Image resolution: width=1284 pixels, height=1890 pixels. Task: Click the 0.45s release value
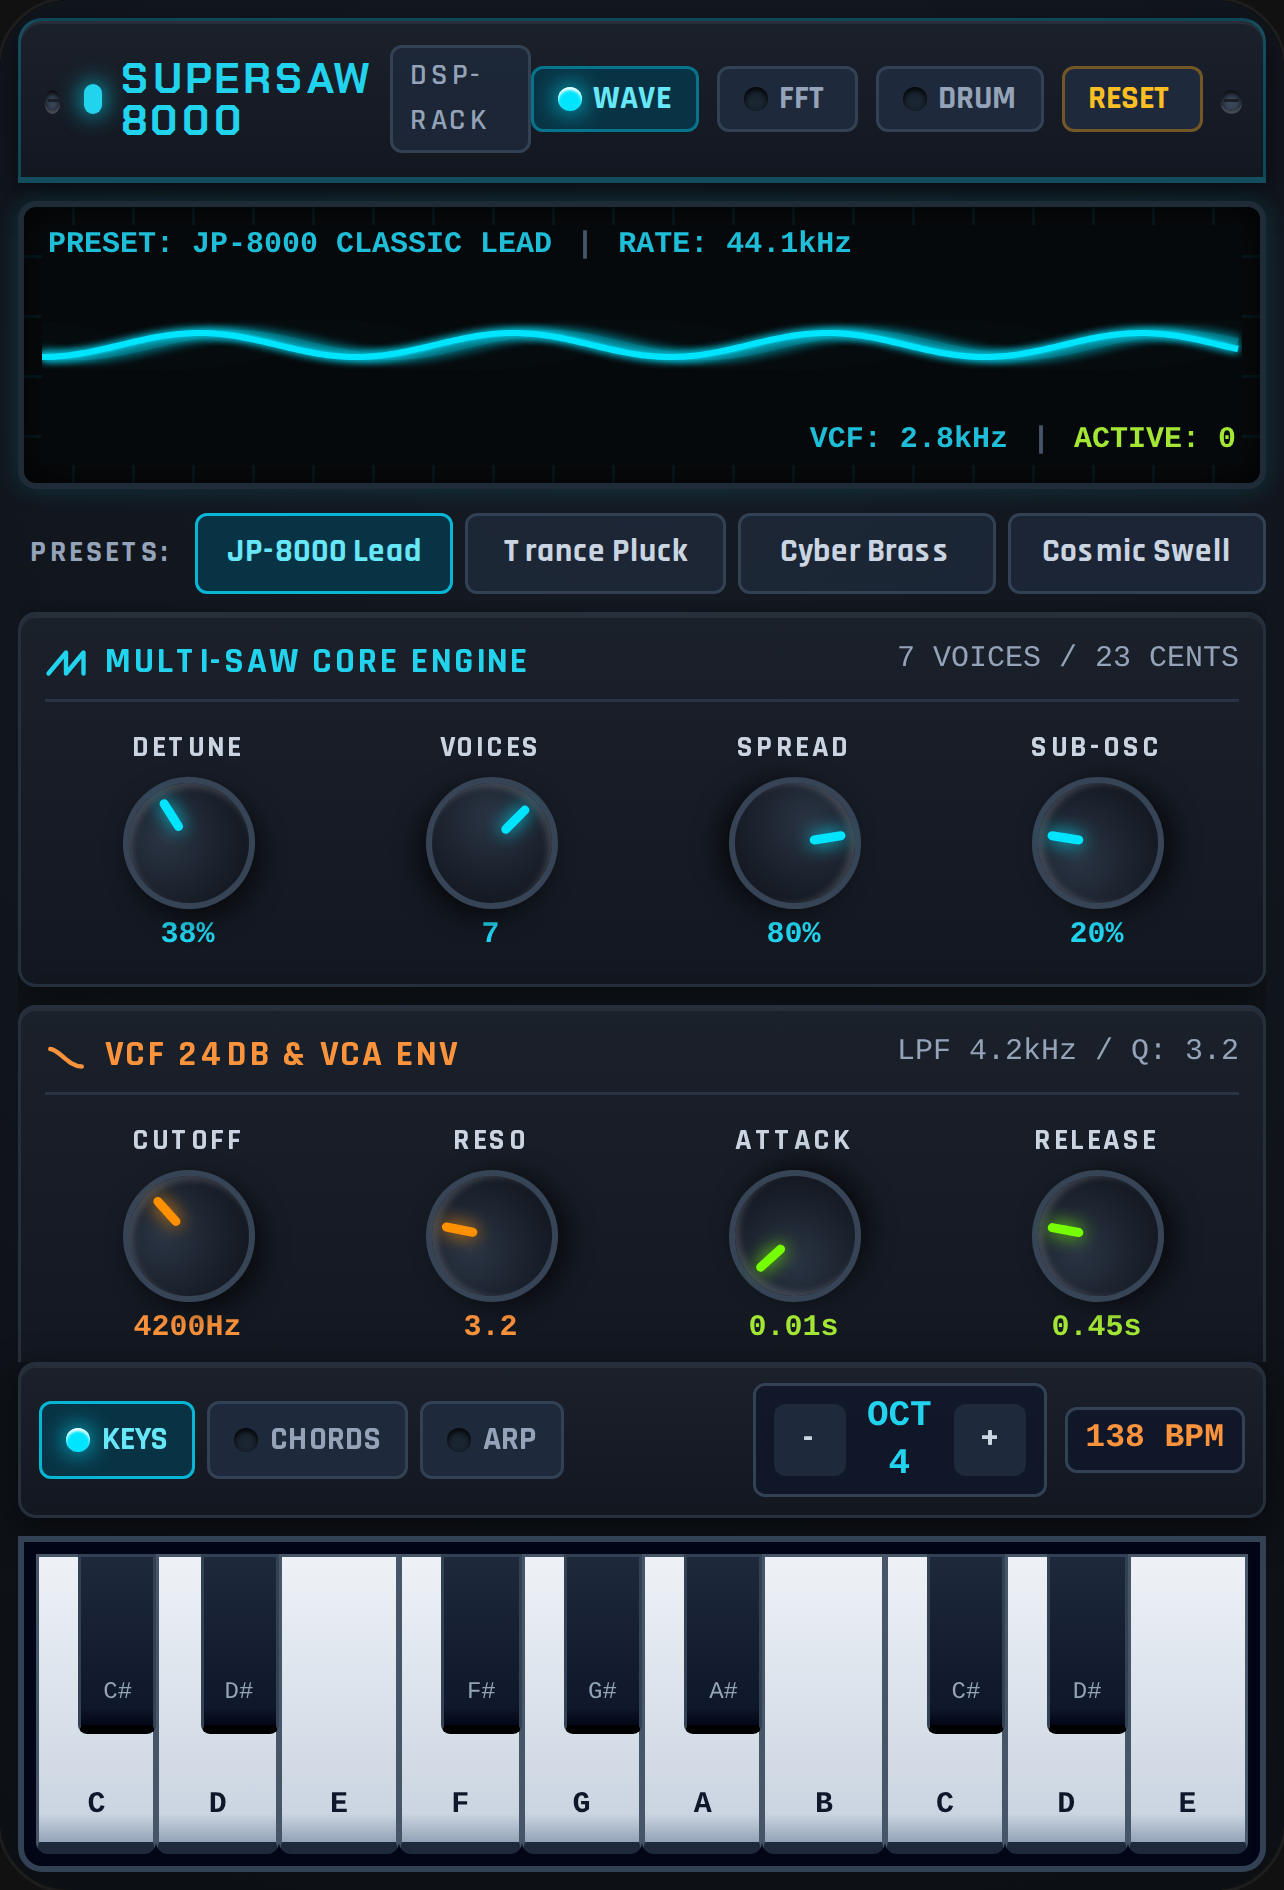click(x=1097, y=1326)
